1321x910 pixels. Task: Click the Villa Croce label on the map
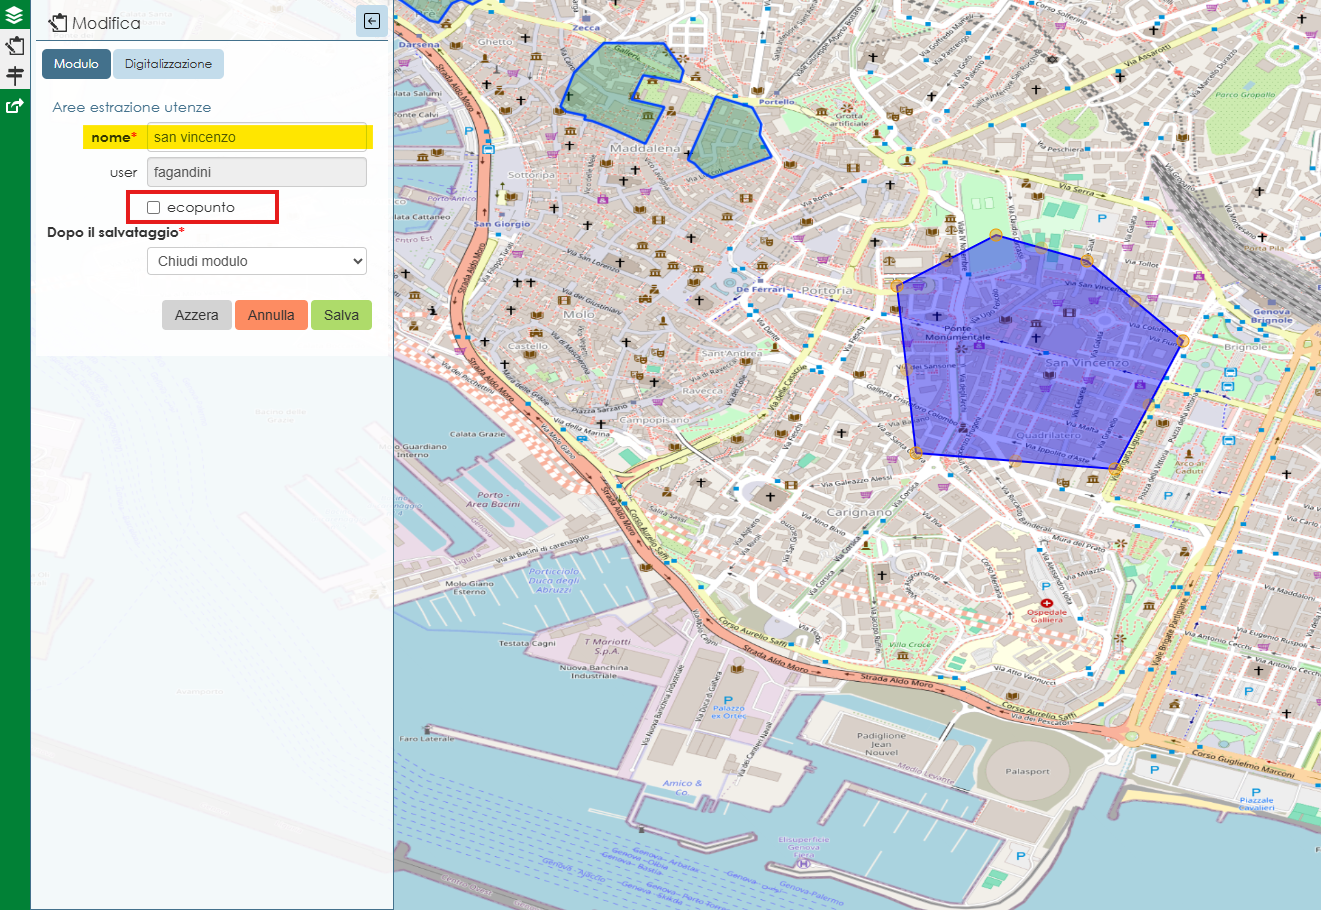click(x=910, y=645)
